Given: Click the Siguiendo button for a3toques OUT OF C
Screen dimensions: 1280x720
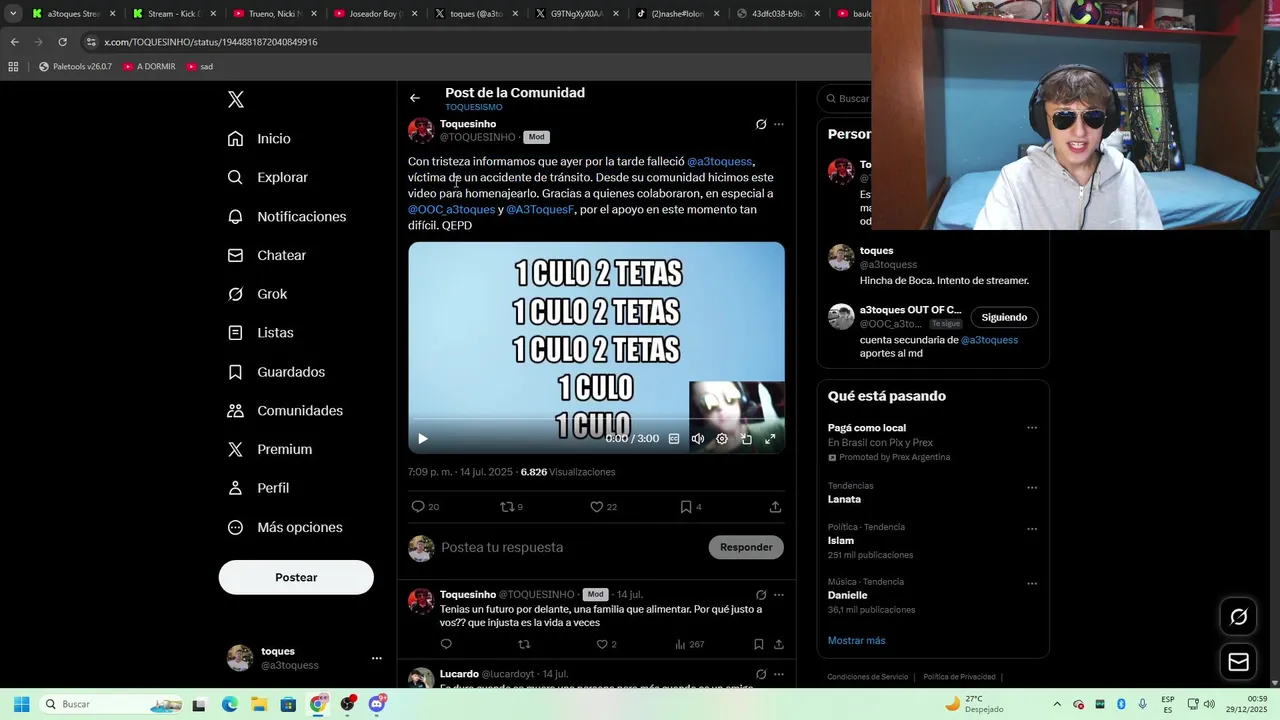Looking at the screenshot, I should [1004, 317].
